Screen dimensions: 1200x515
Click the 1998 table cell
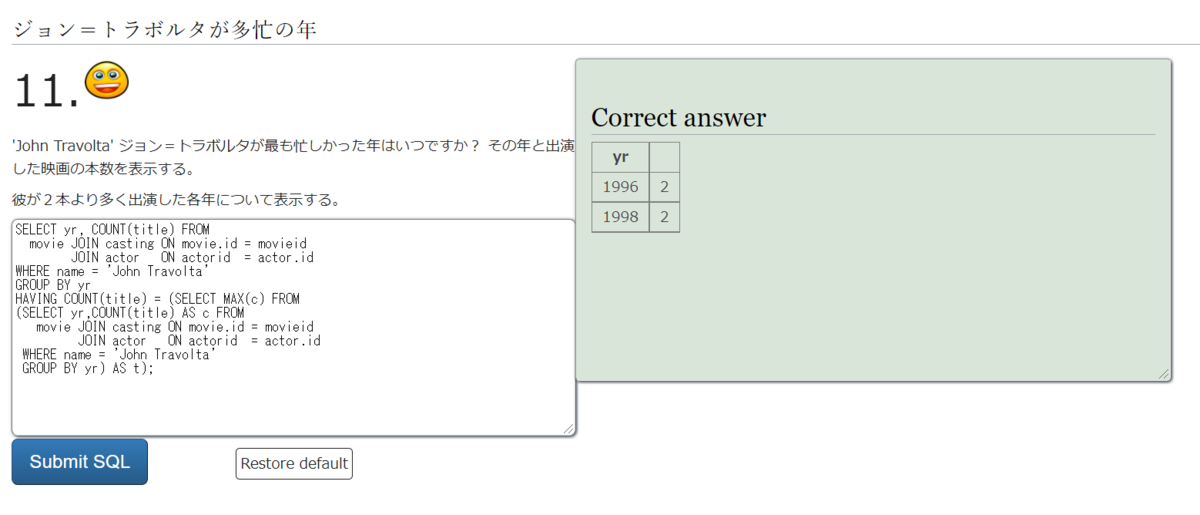(x=620, y=217)
